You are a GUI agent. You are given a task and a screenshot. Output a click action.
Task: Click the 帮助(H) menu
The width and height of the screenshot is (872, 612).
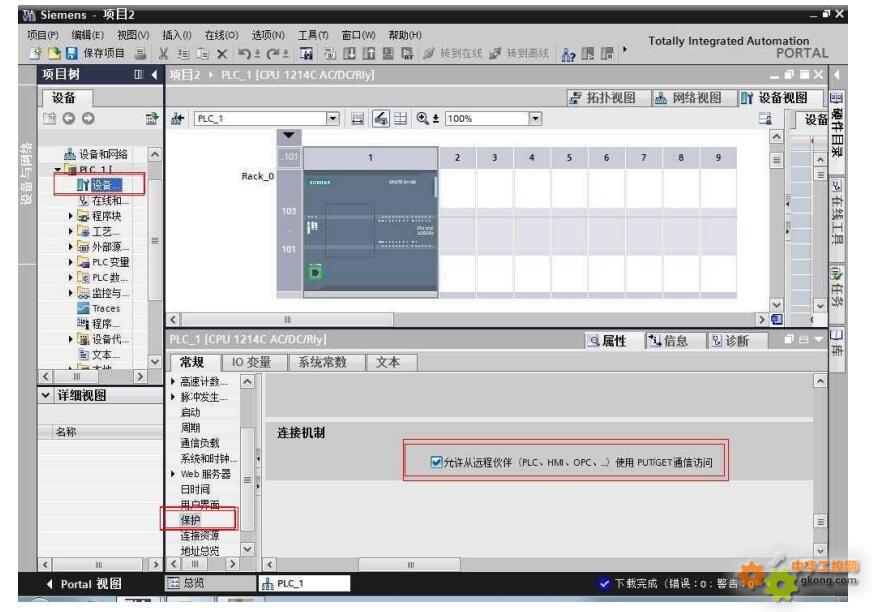[405, 35]
